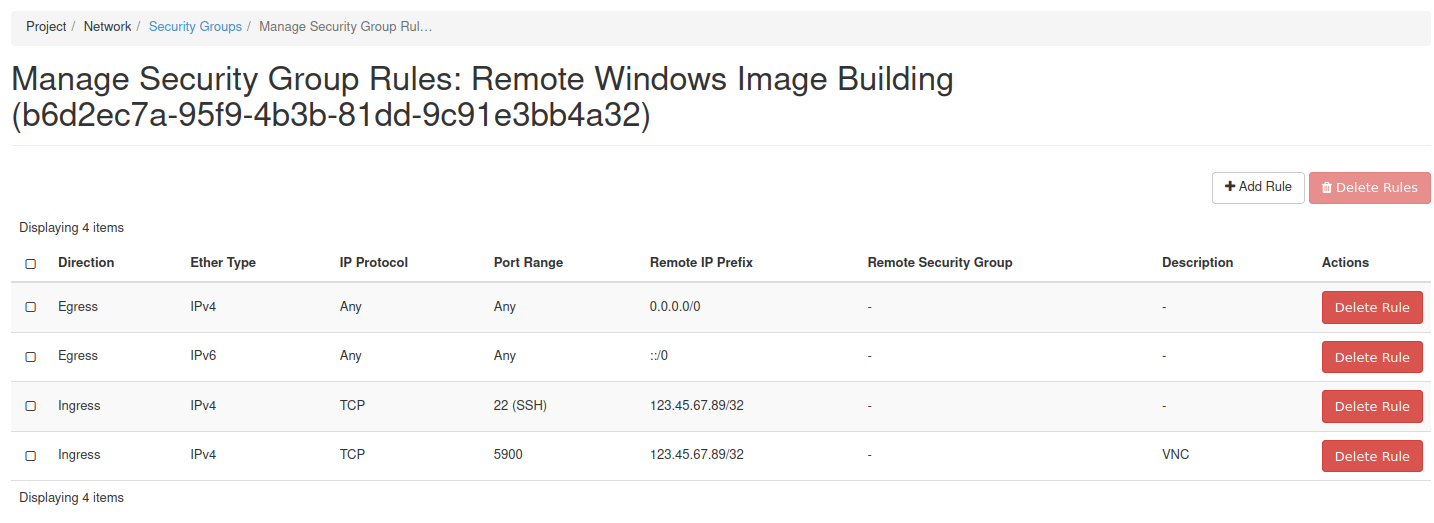Click the Manage Security Group Rul… breadcrumb
Screen dimensions: 1434x523
coord(345,27)
